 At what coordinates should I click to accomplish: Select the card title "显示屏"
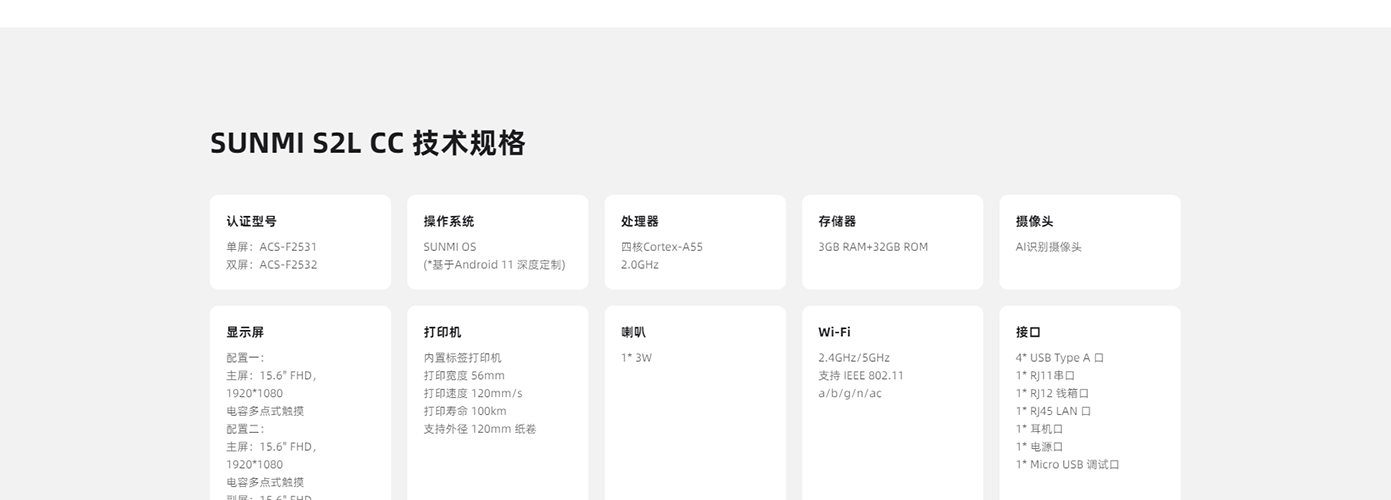tap(245, 332)
